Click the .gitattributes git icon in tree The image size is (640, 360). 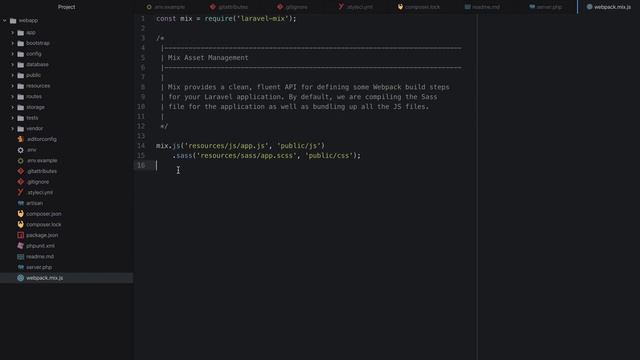coord(21,171)
